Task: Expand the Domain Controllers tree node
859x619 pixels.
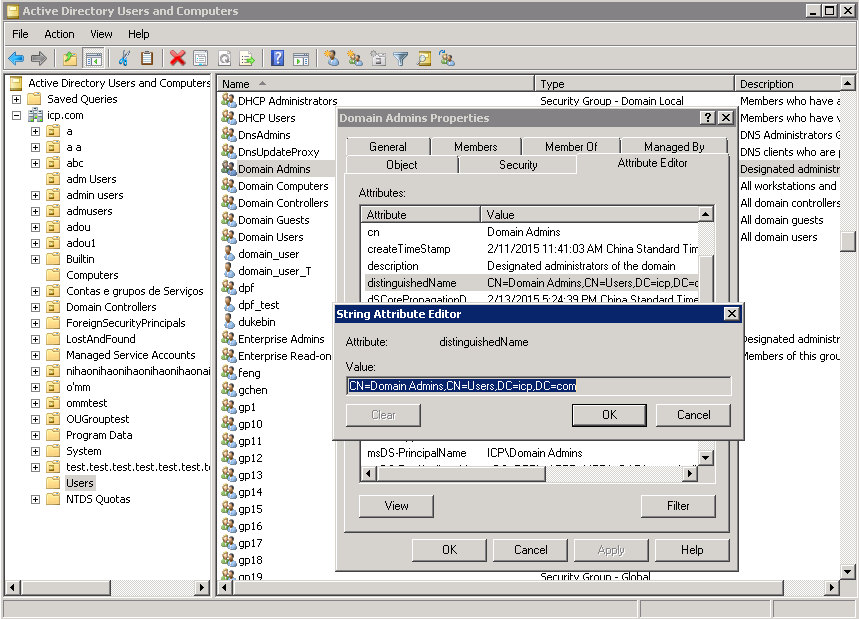Action: tap(36, 307)
